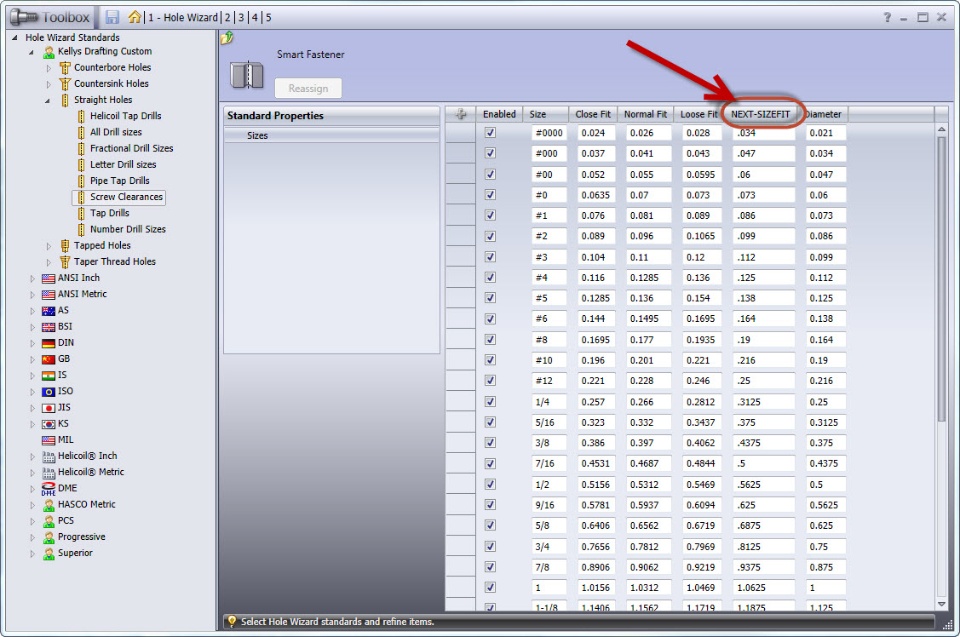This screenshot has width=960, height=637.
Task: Click the DIN German flag icon
Action: [x=48, y=344]
